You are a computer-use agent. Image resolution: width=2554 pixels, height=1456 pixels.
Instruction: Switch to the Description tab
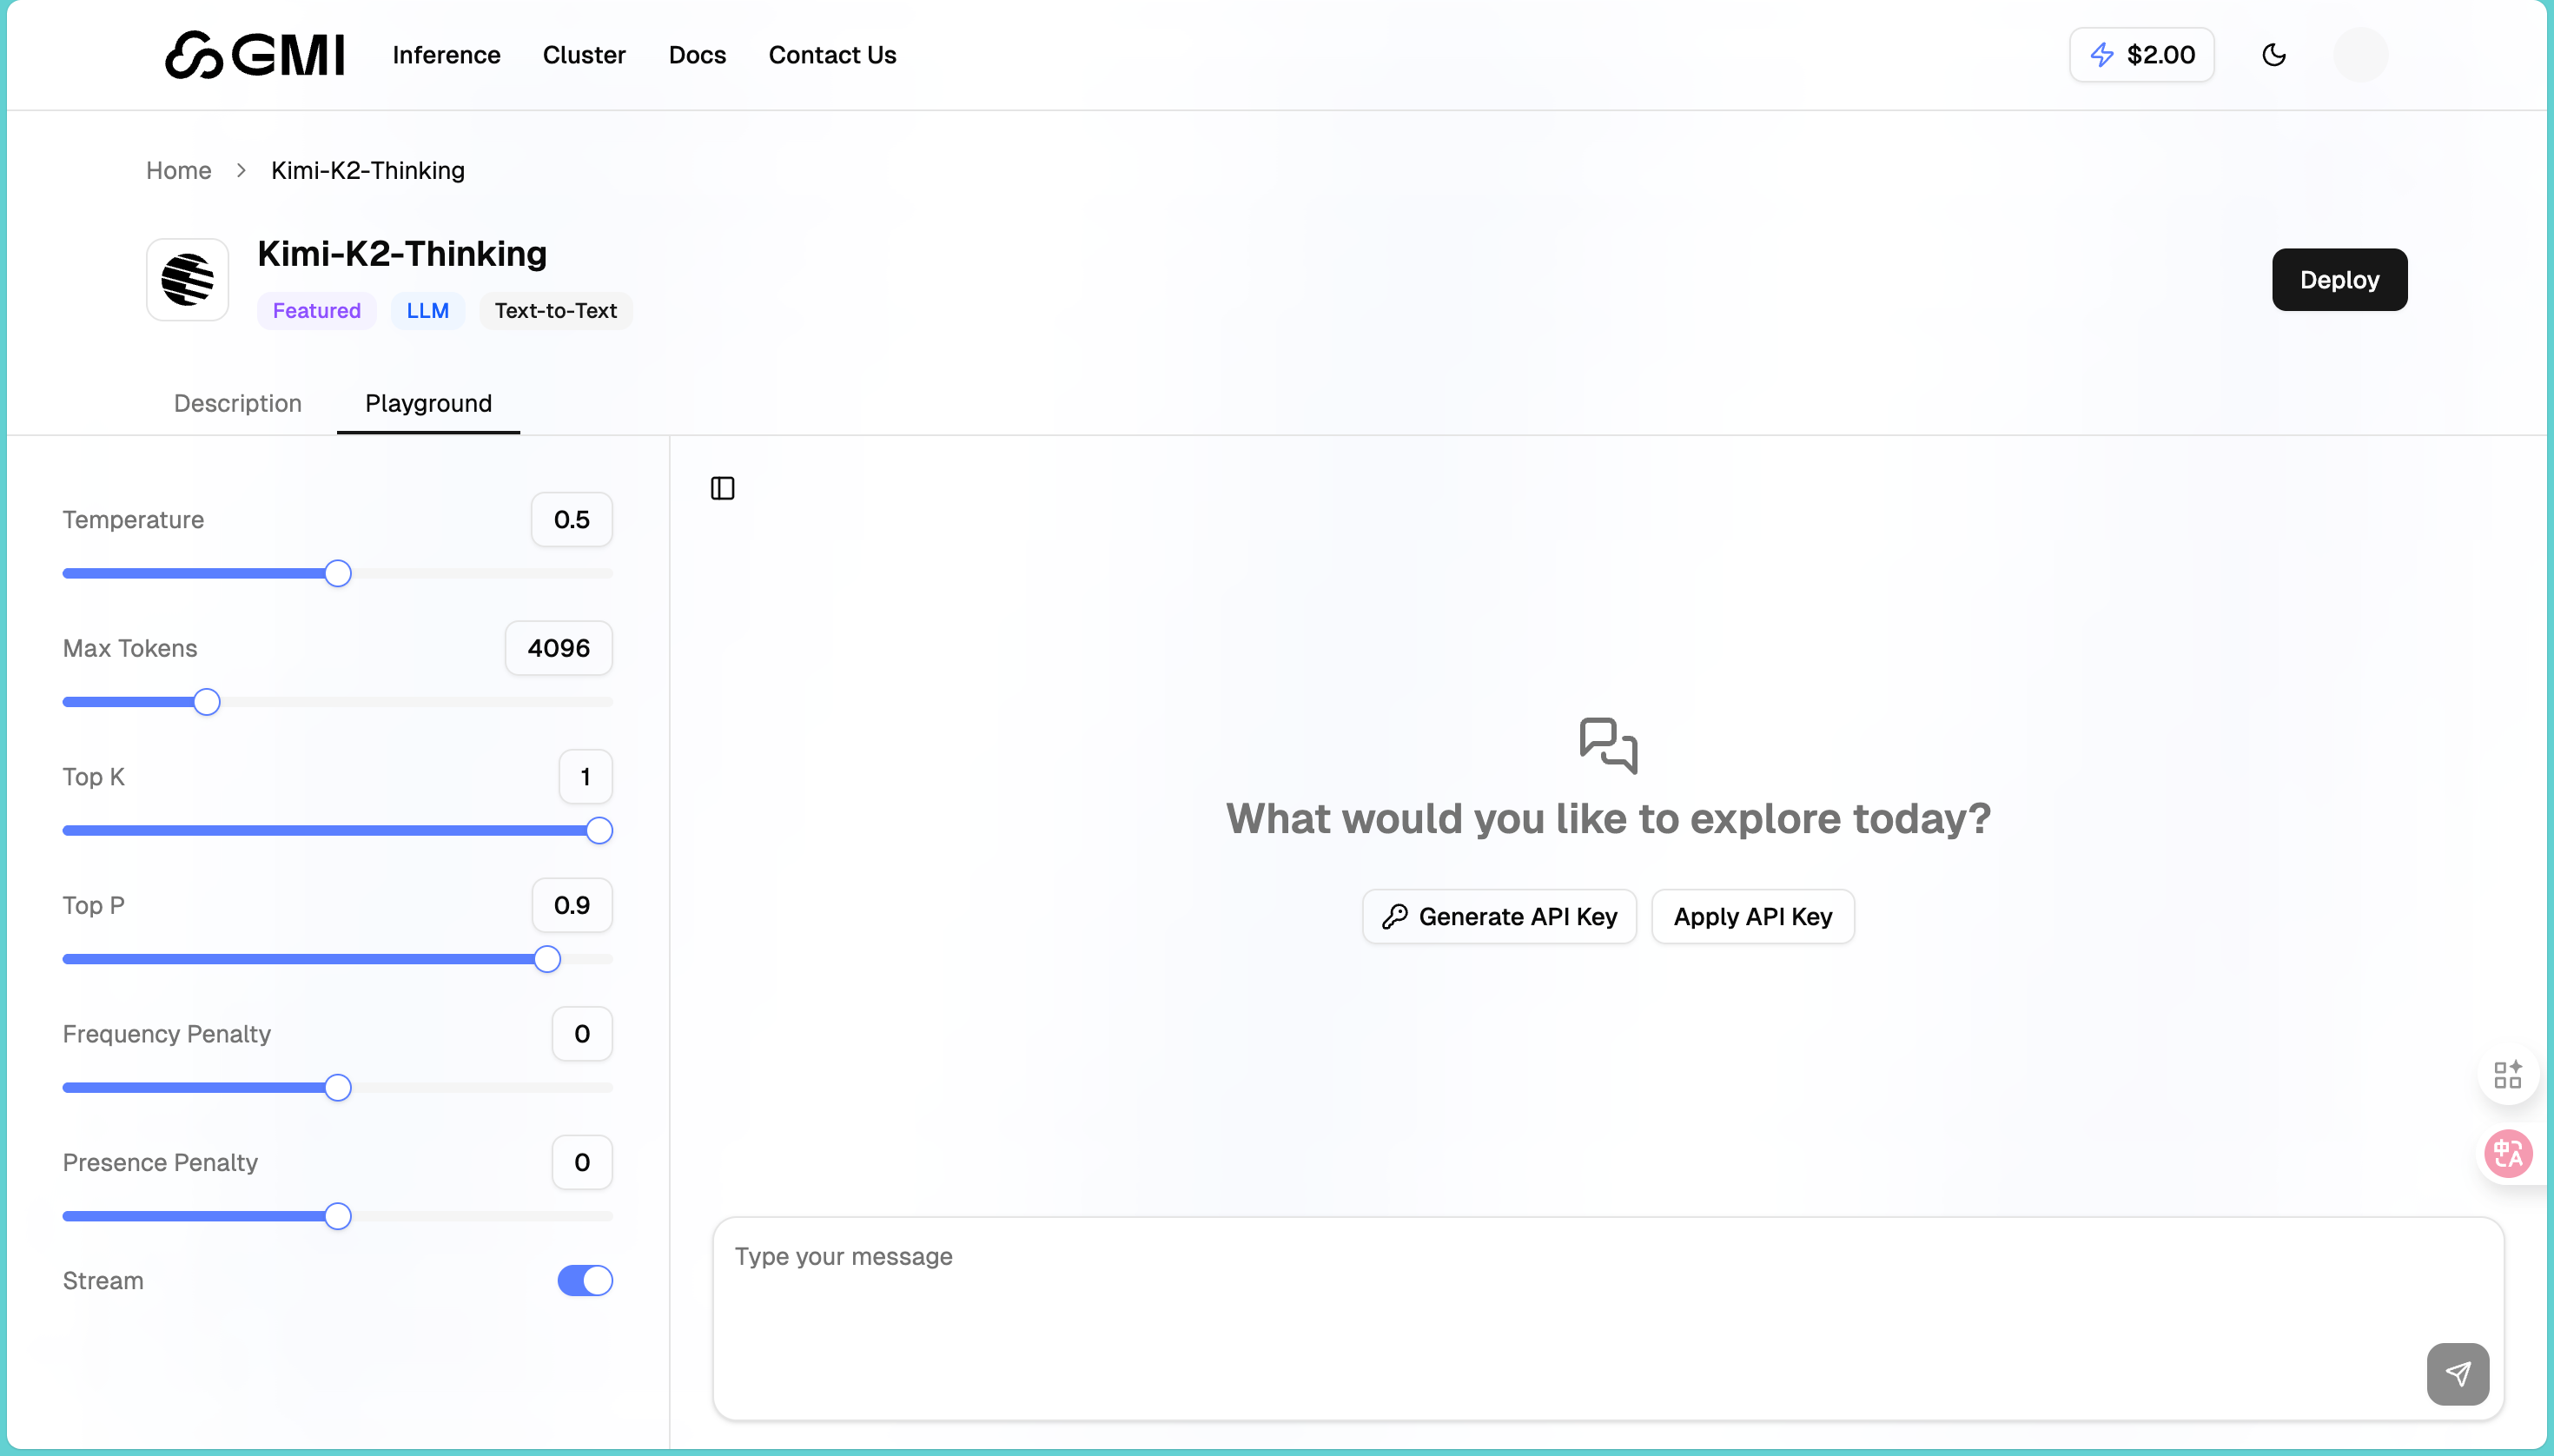click(237, 403)
